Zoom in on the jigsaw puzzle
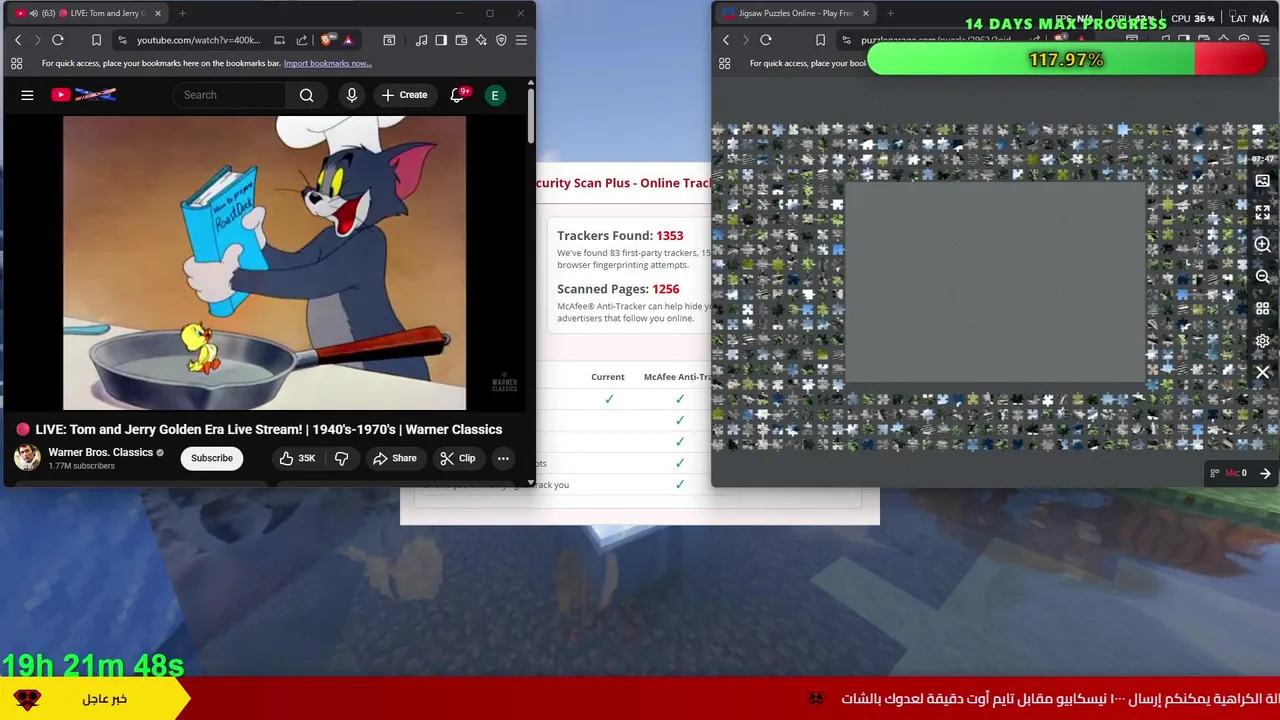 [x=1262, y=245]
